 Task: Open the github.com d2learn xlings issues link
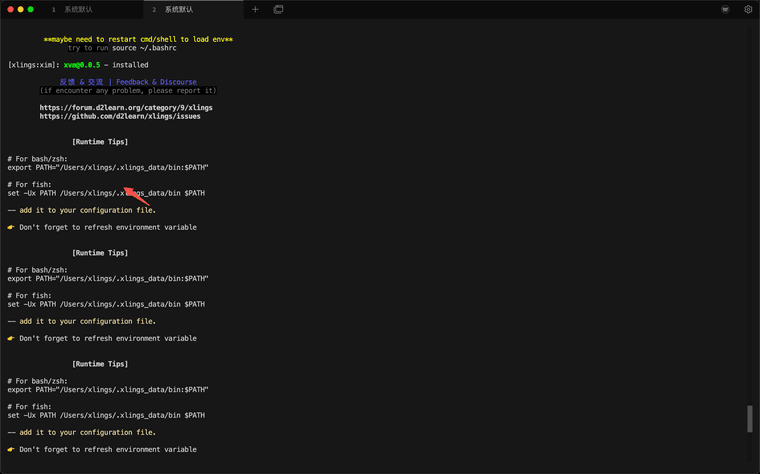(120, 116)
